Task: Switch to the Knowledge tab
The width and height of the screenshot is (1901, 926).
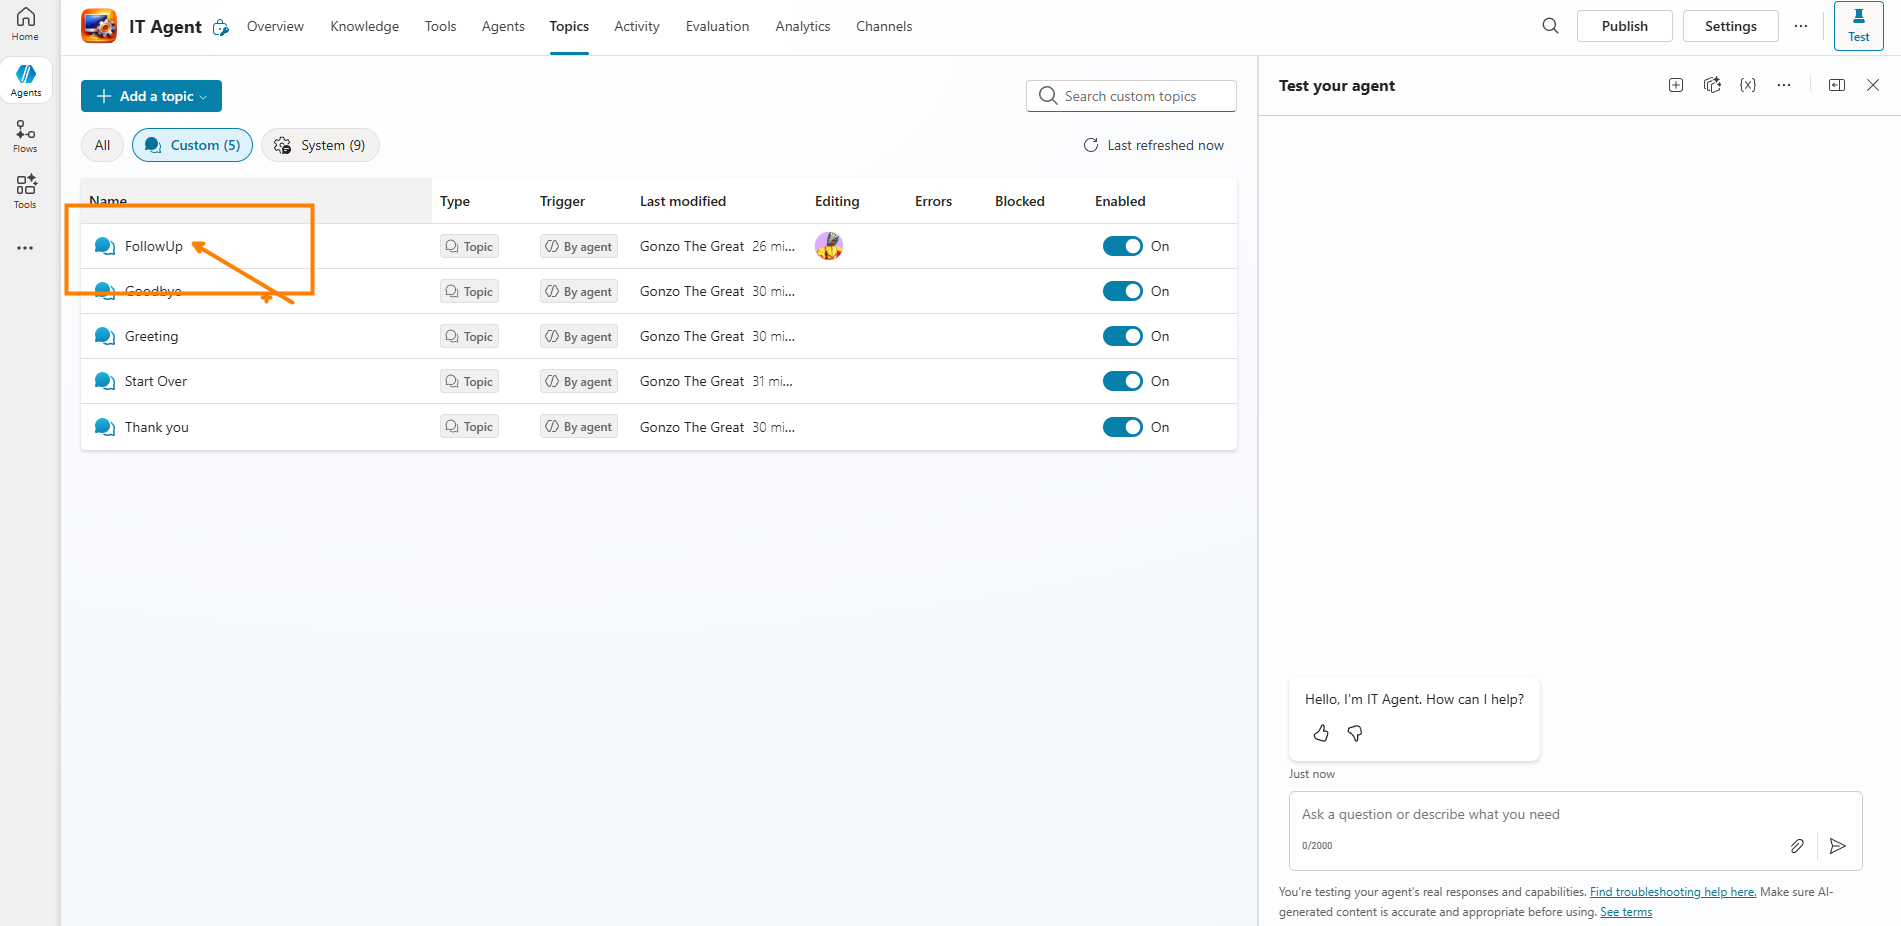Action: click(364, 26)
